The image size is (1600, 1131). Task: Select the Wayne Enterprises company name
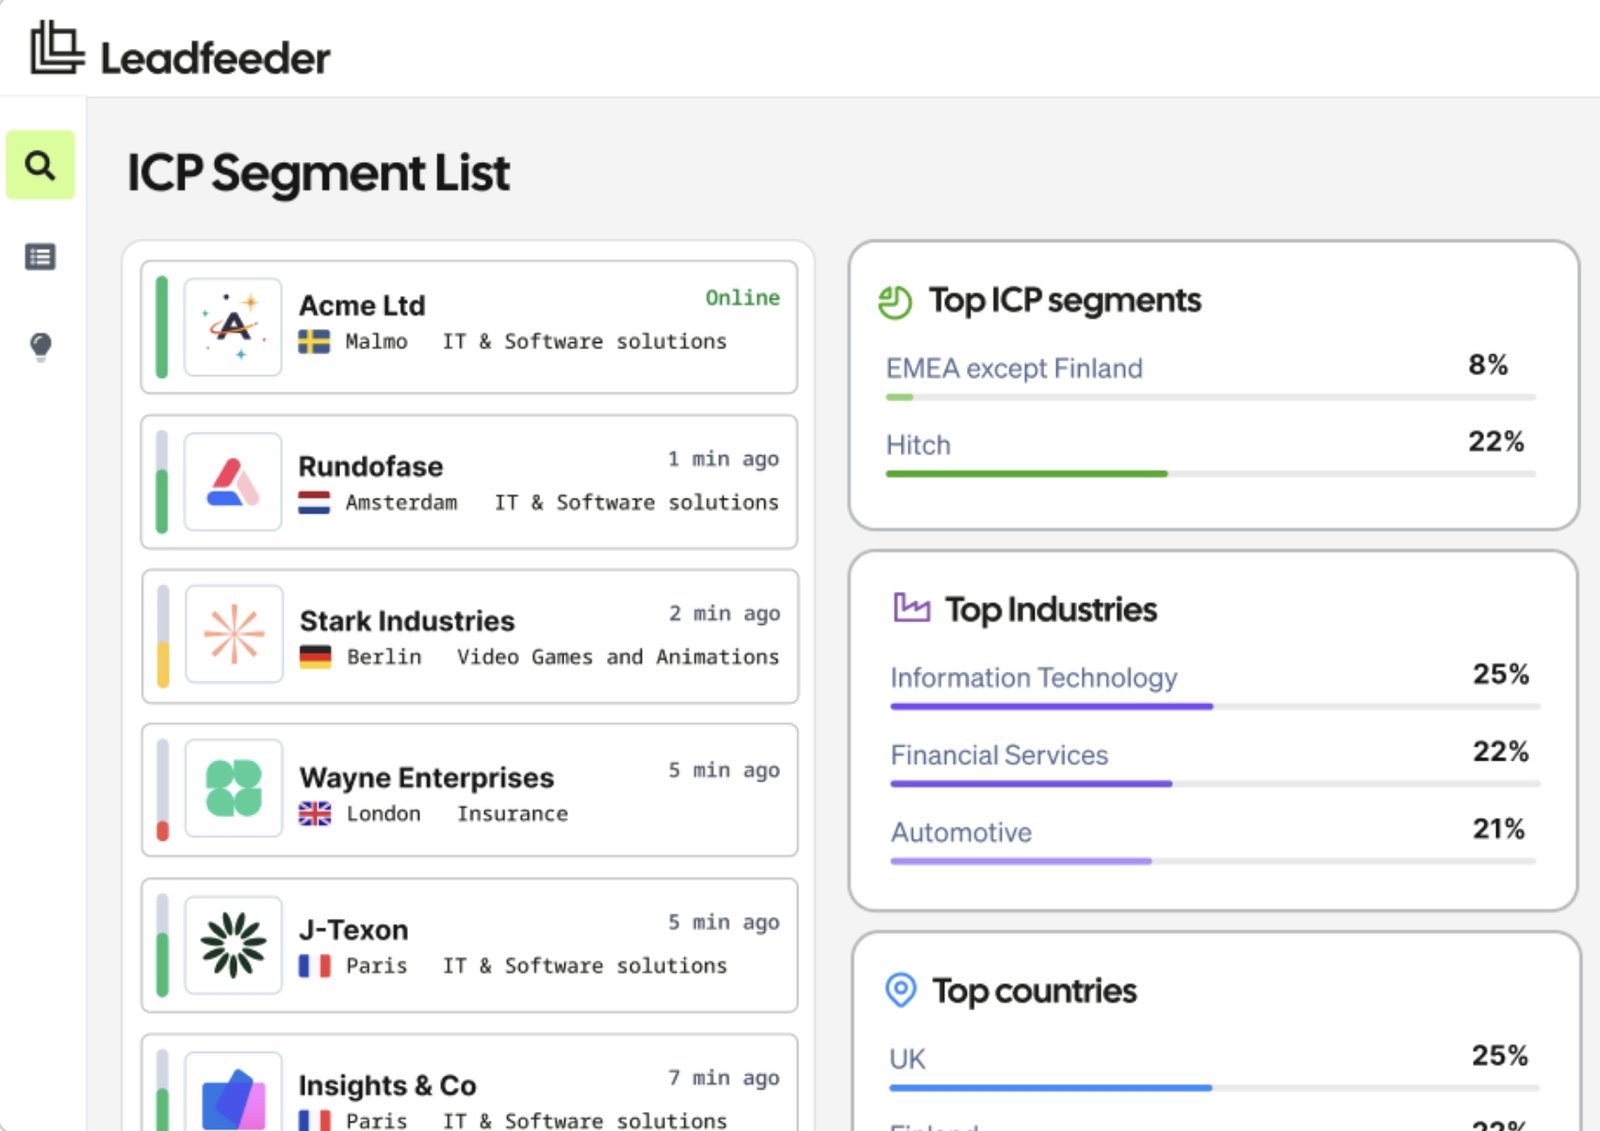point(427,778)
